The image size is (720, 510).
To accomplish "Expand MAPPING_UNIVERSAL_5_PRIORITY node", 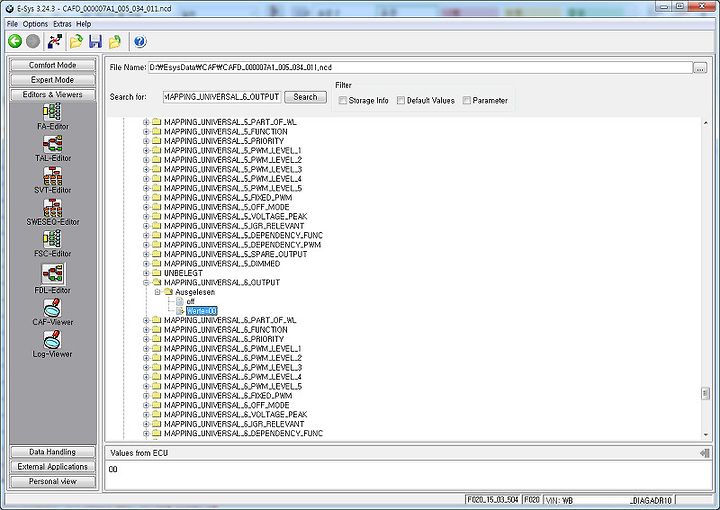I will coord(146,141).
